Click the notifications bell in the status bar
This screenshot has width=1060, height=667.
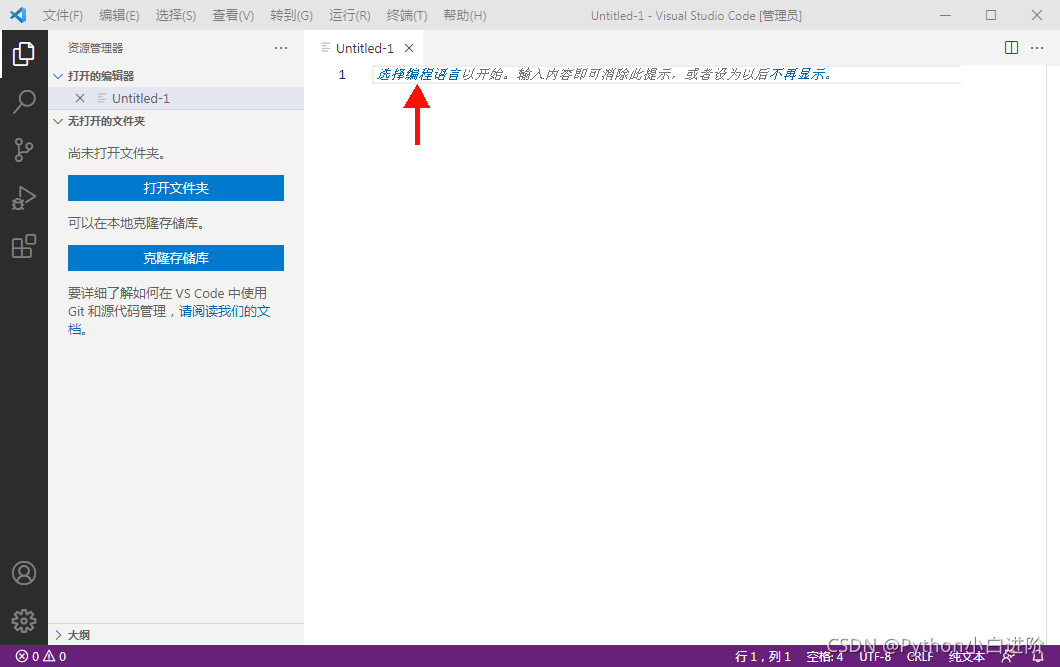[1037, 656]
